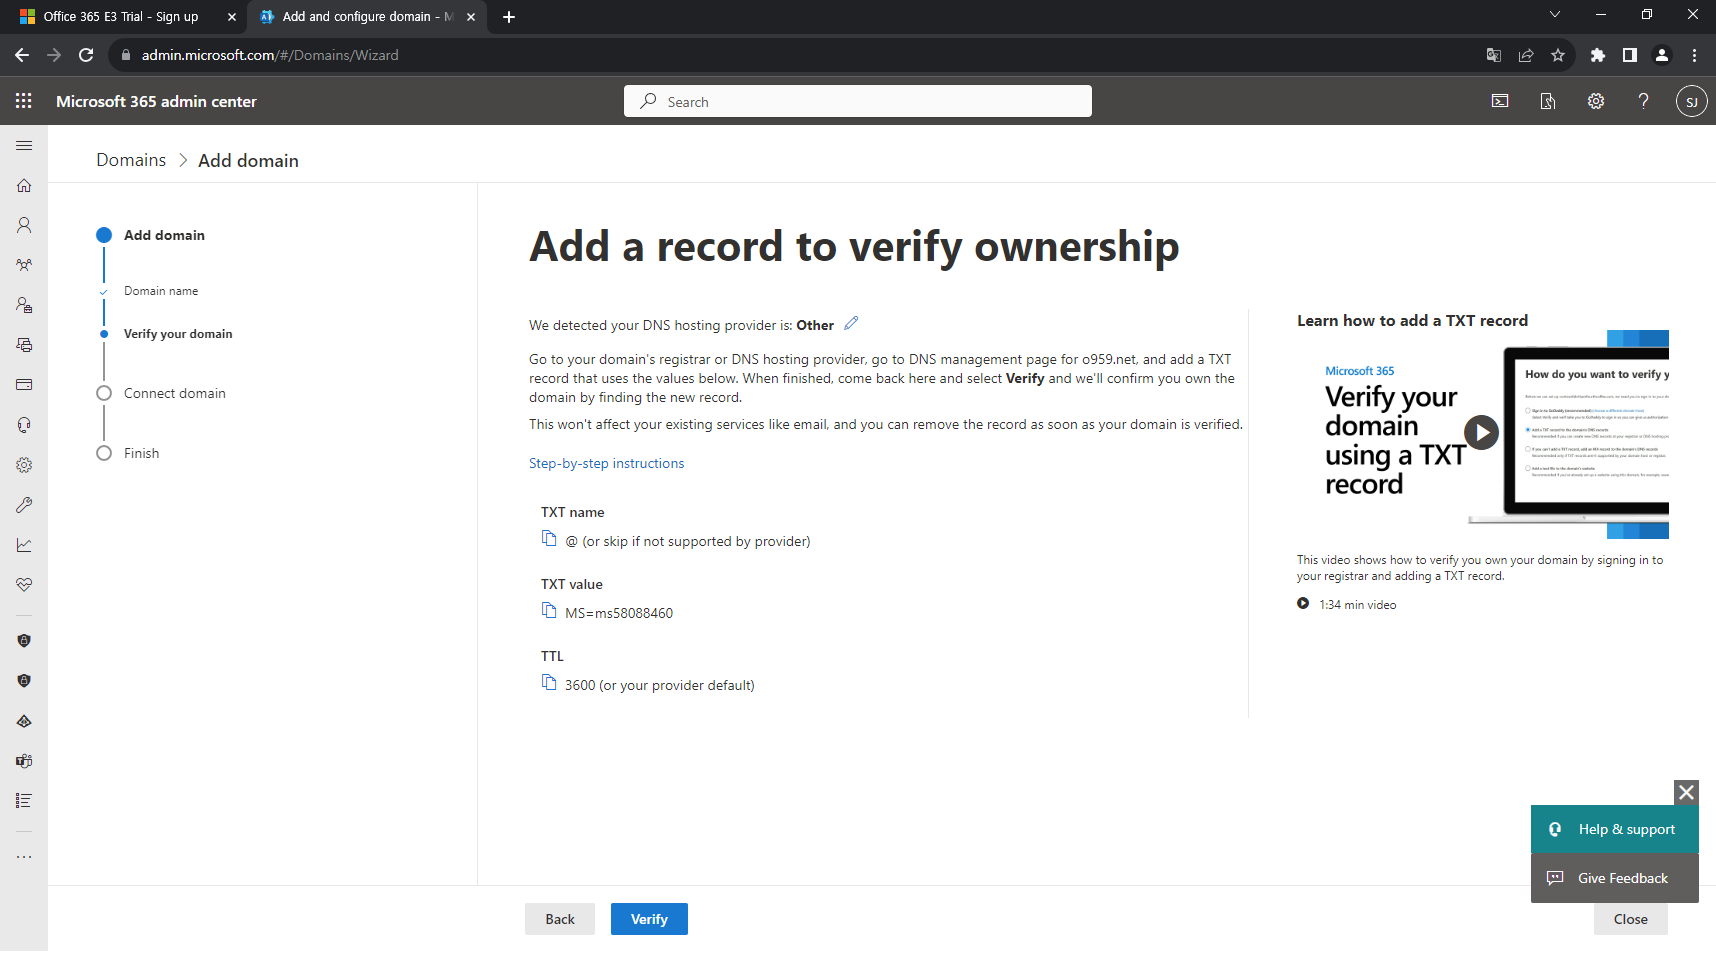This screenshot has height=953, width=1716.
Task: Copy the TTL 3600 value
Action: pyautogui.click(x=549, y=682)
